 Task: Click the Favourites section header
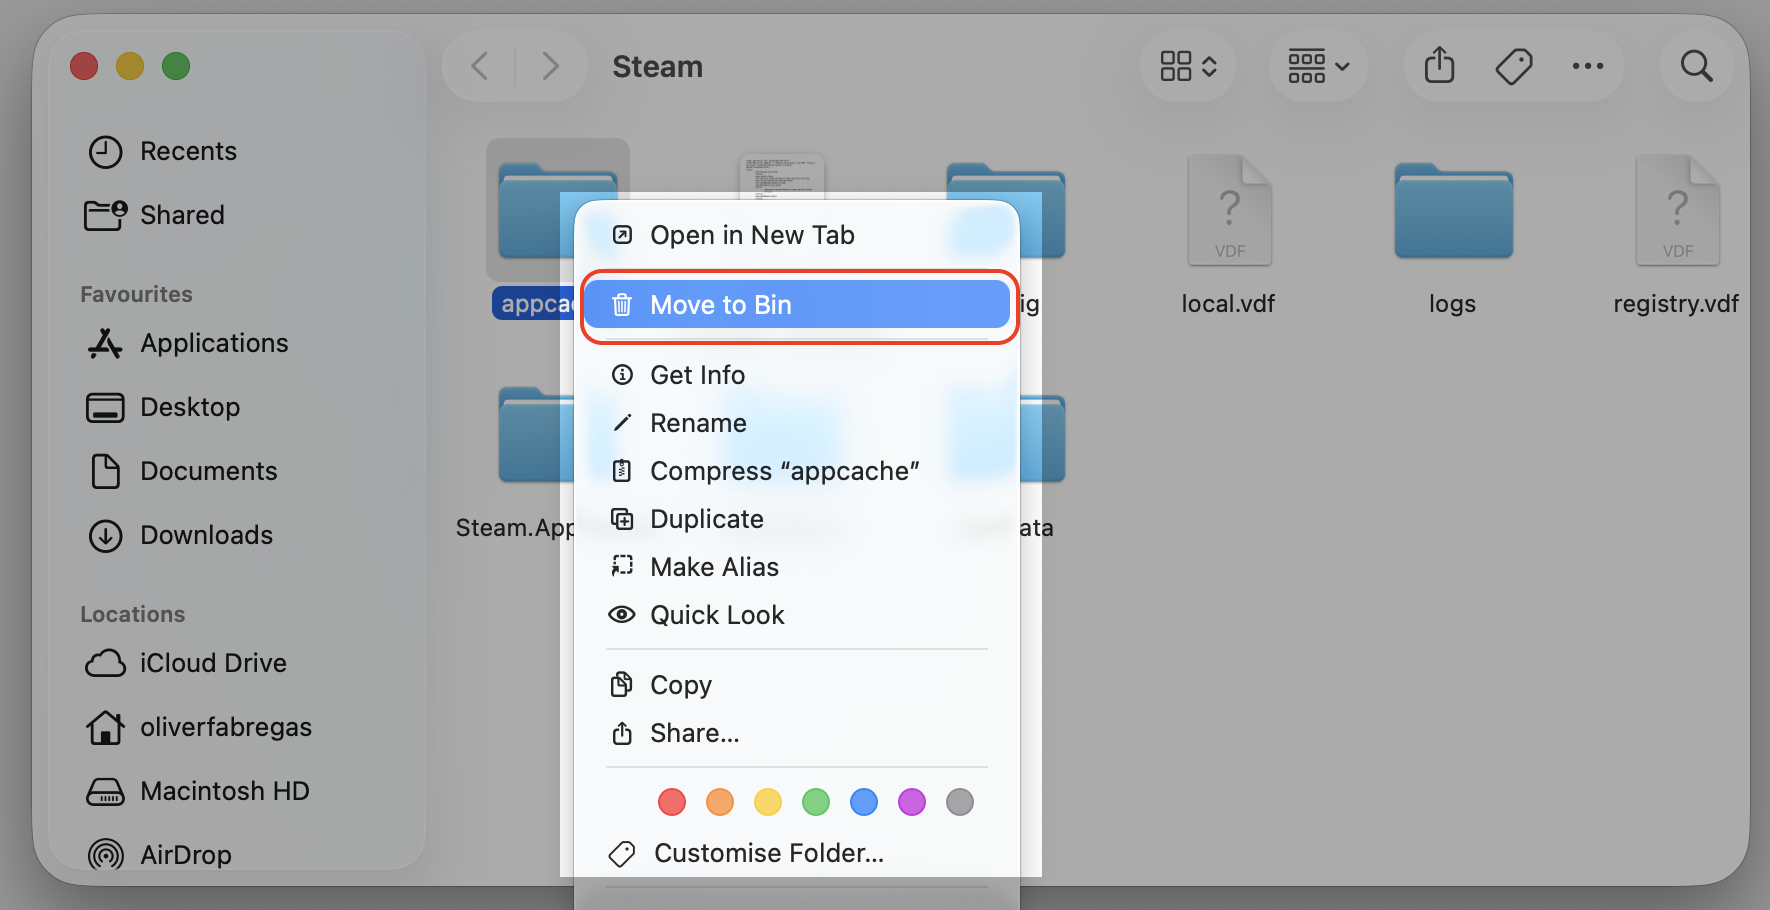pos(136,294)
